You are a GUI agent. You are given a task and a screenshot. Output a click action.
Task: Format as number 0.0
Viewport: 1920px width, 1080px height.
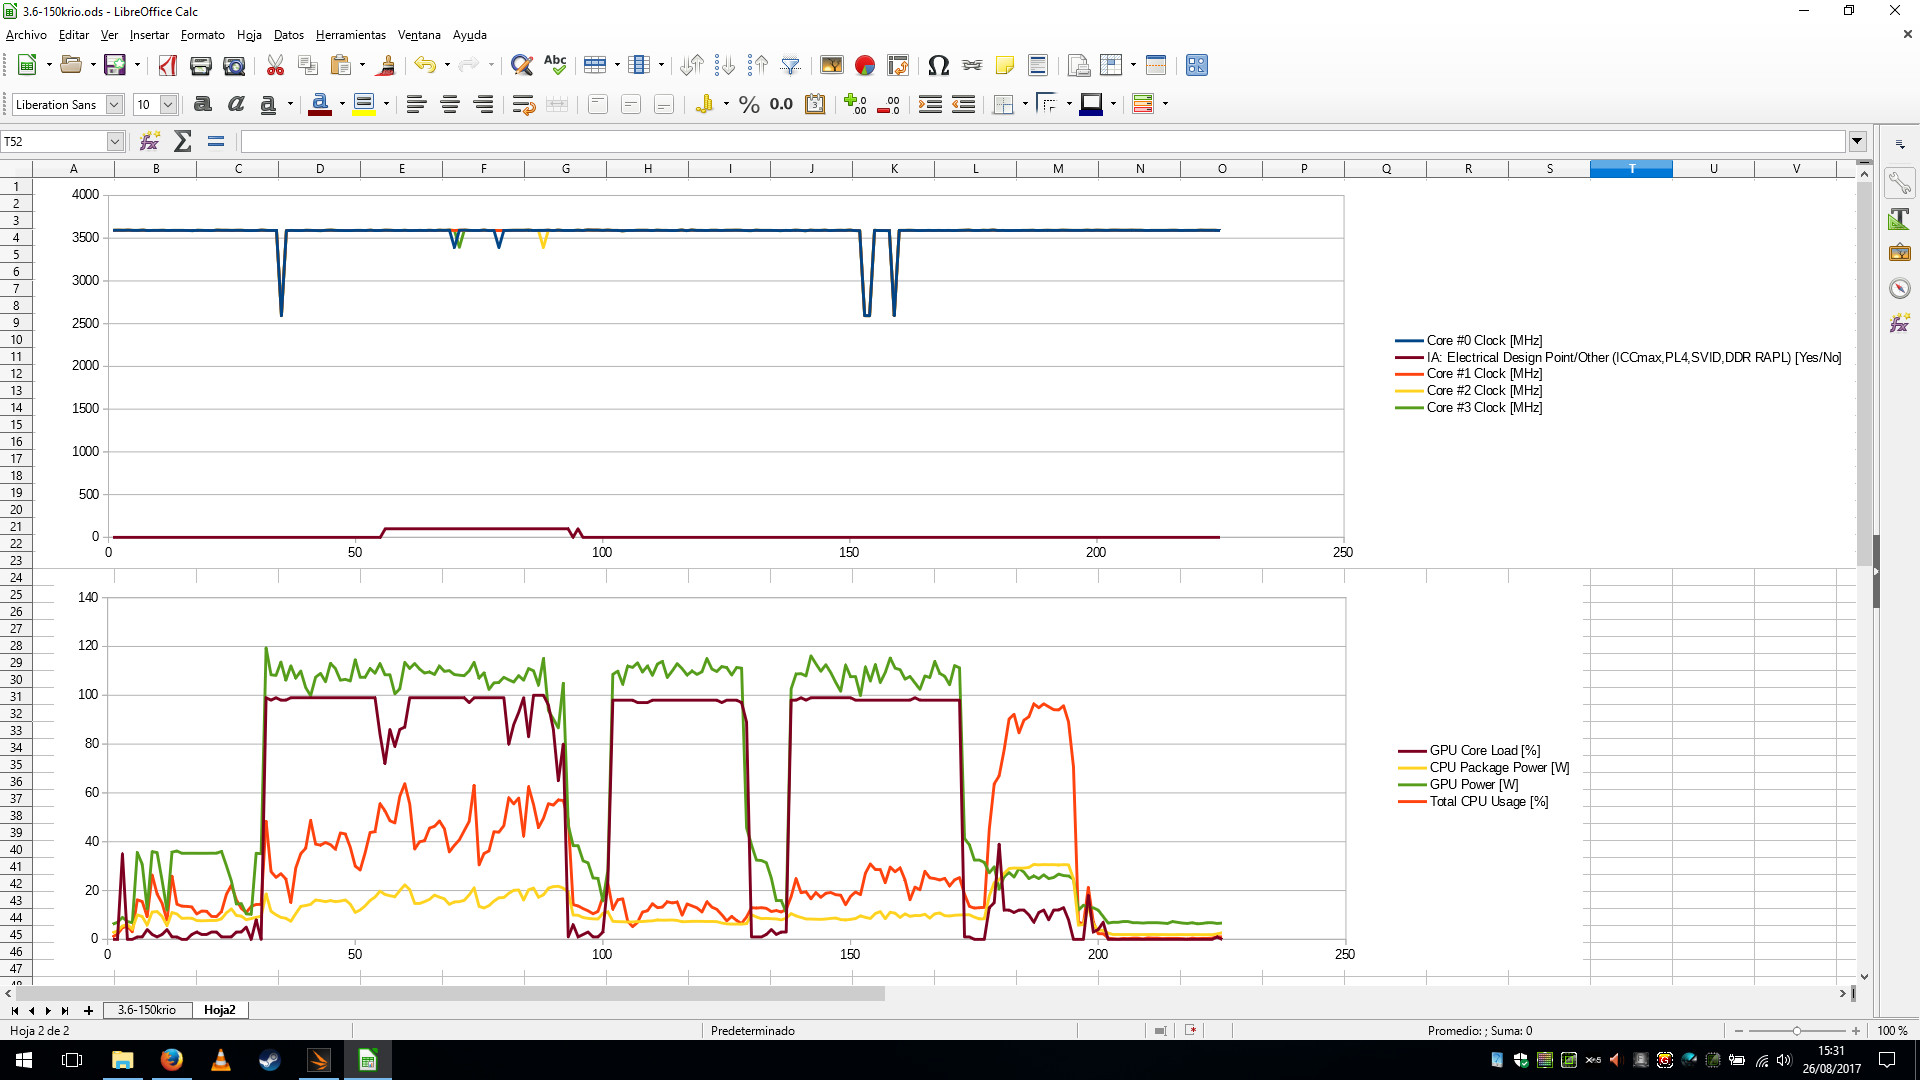[782, 104]
